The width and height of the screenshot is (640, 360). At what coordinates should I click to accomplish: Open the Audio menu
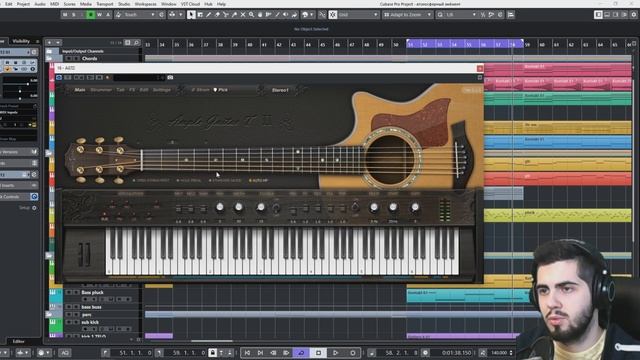tap(40, 4)
